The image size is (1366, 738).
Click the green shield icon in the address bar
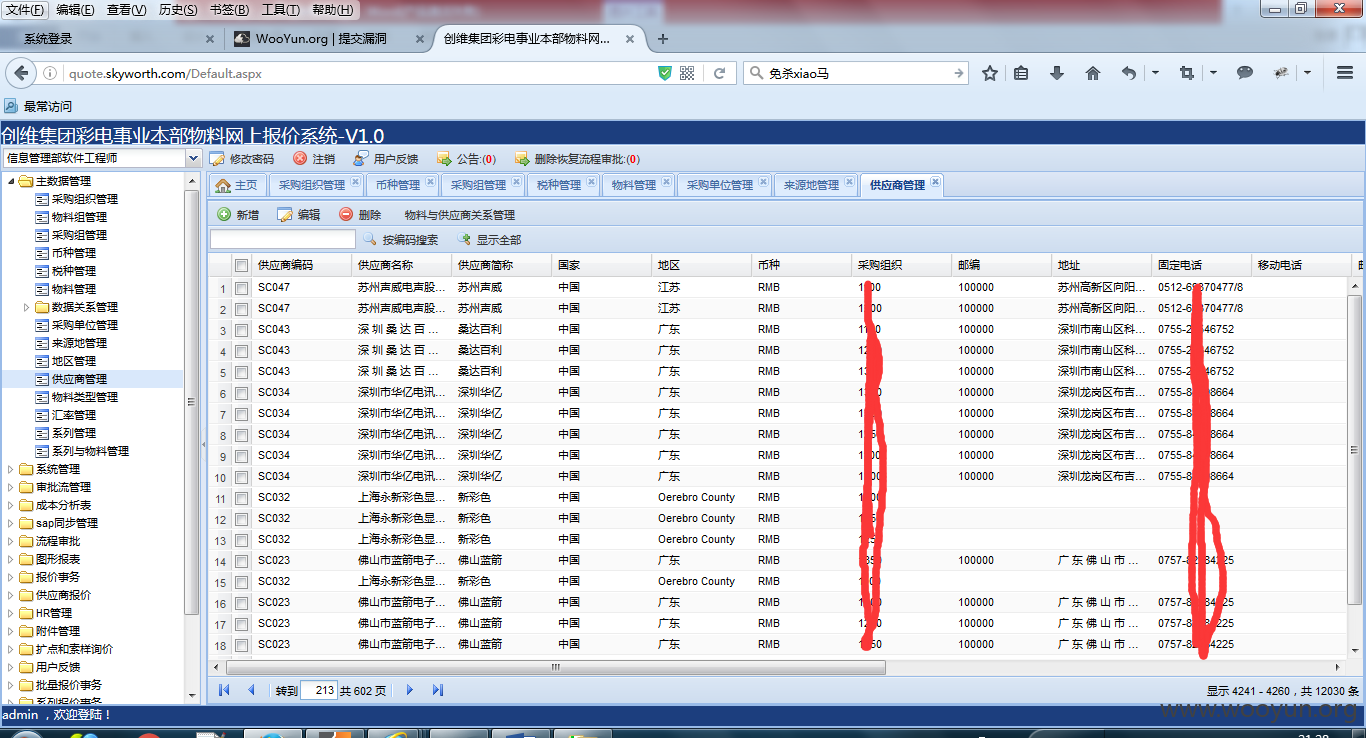(665, 73)
